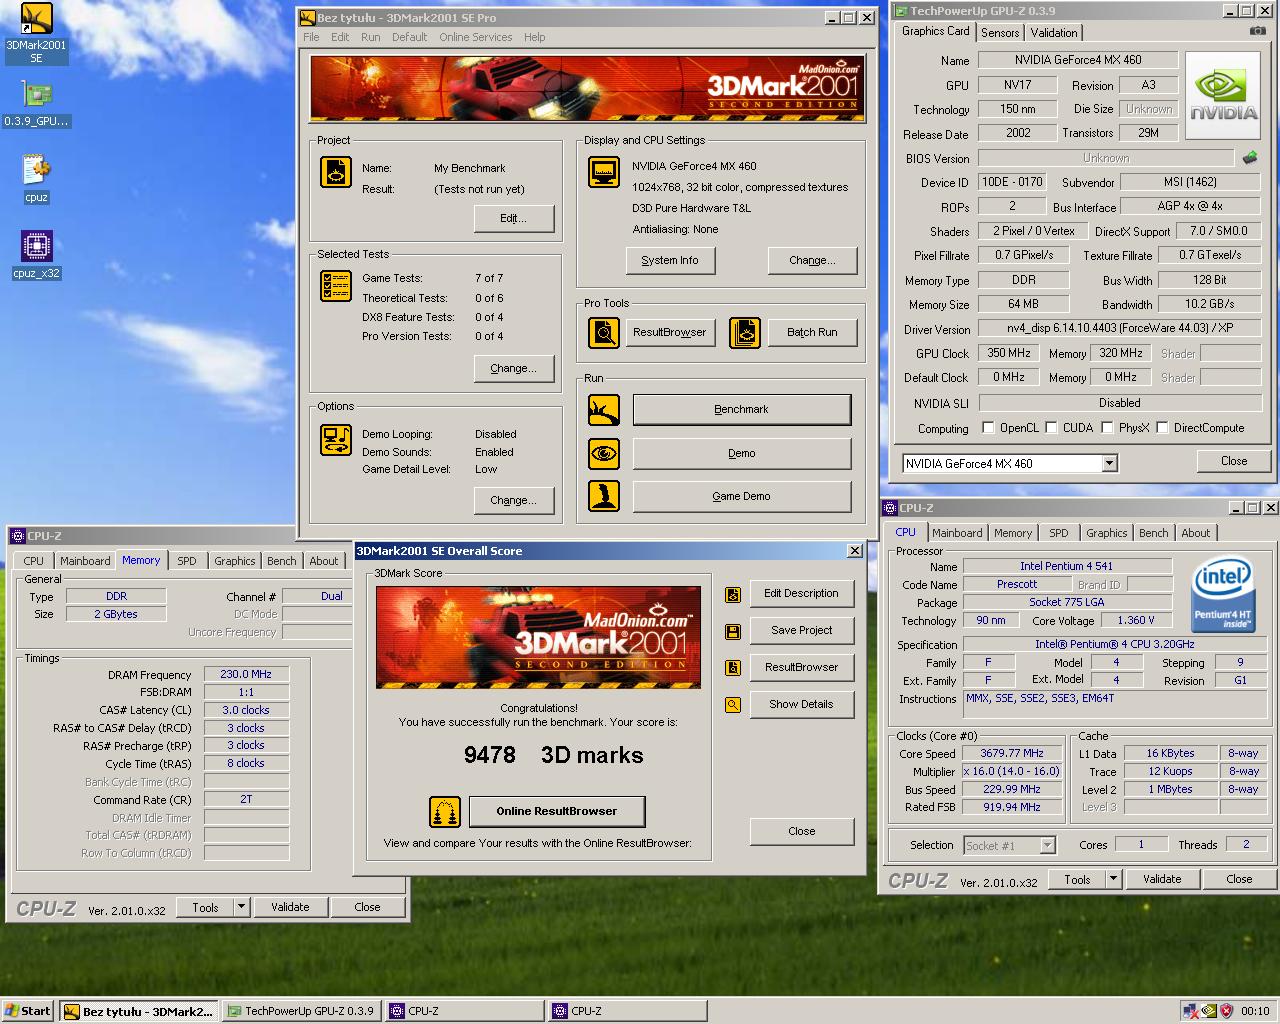Start the Benchmark run button

[x=742, y=409]
